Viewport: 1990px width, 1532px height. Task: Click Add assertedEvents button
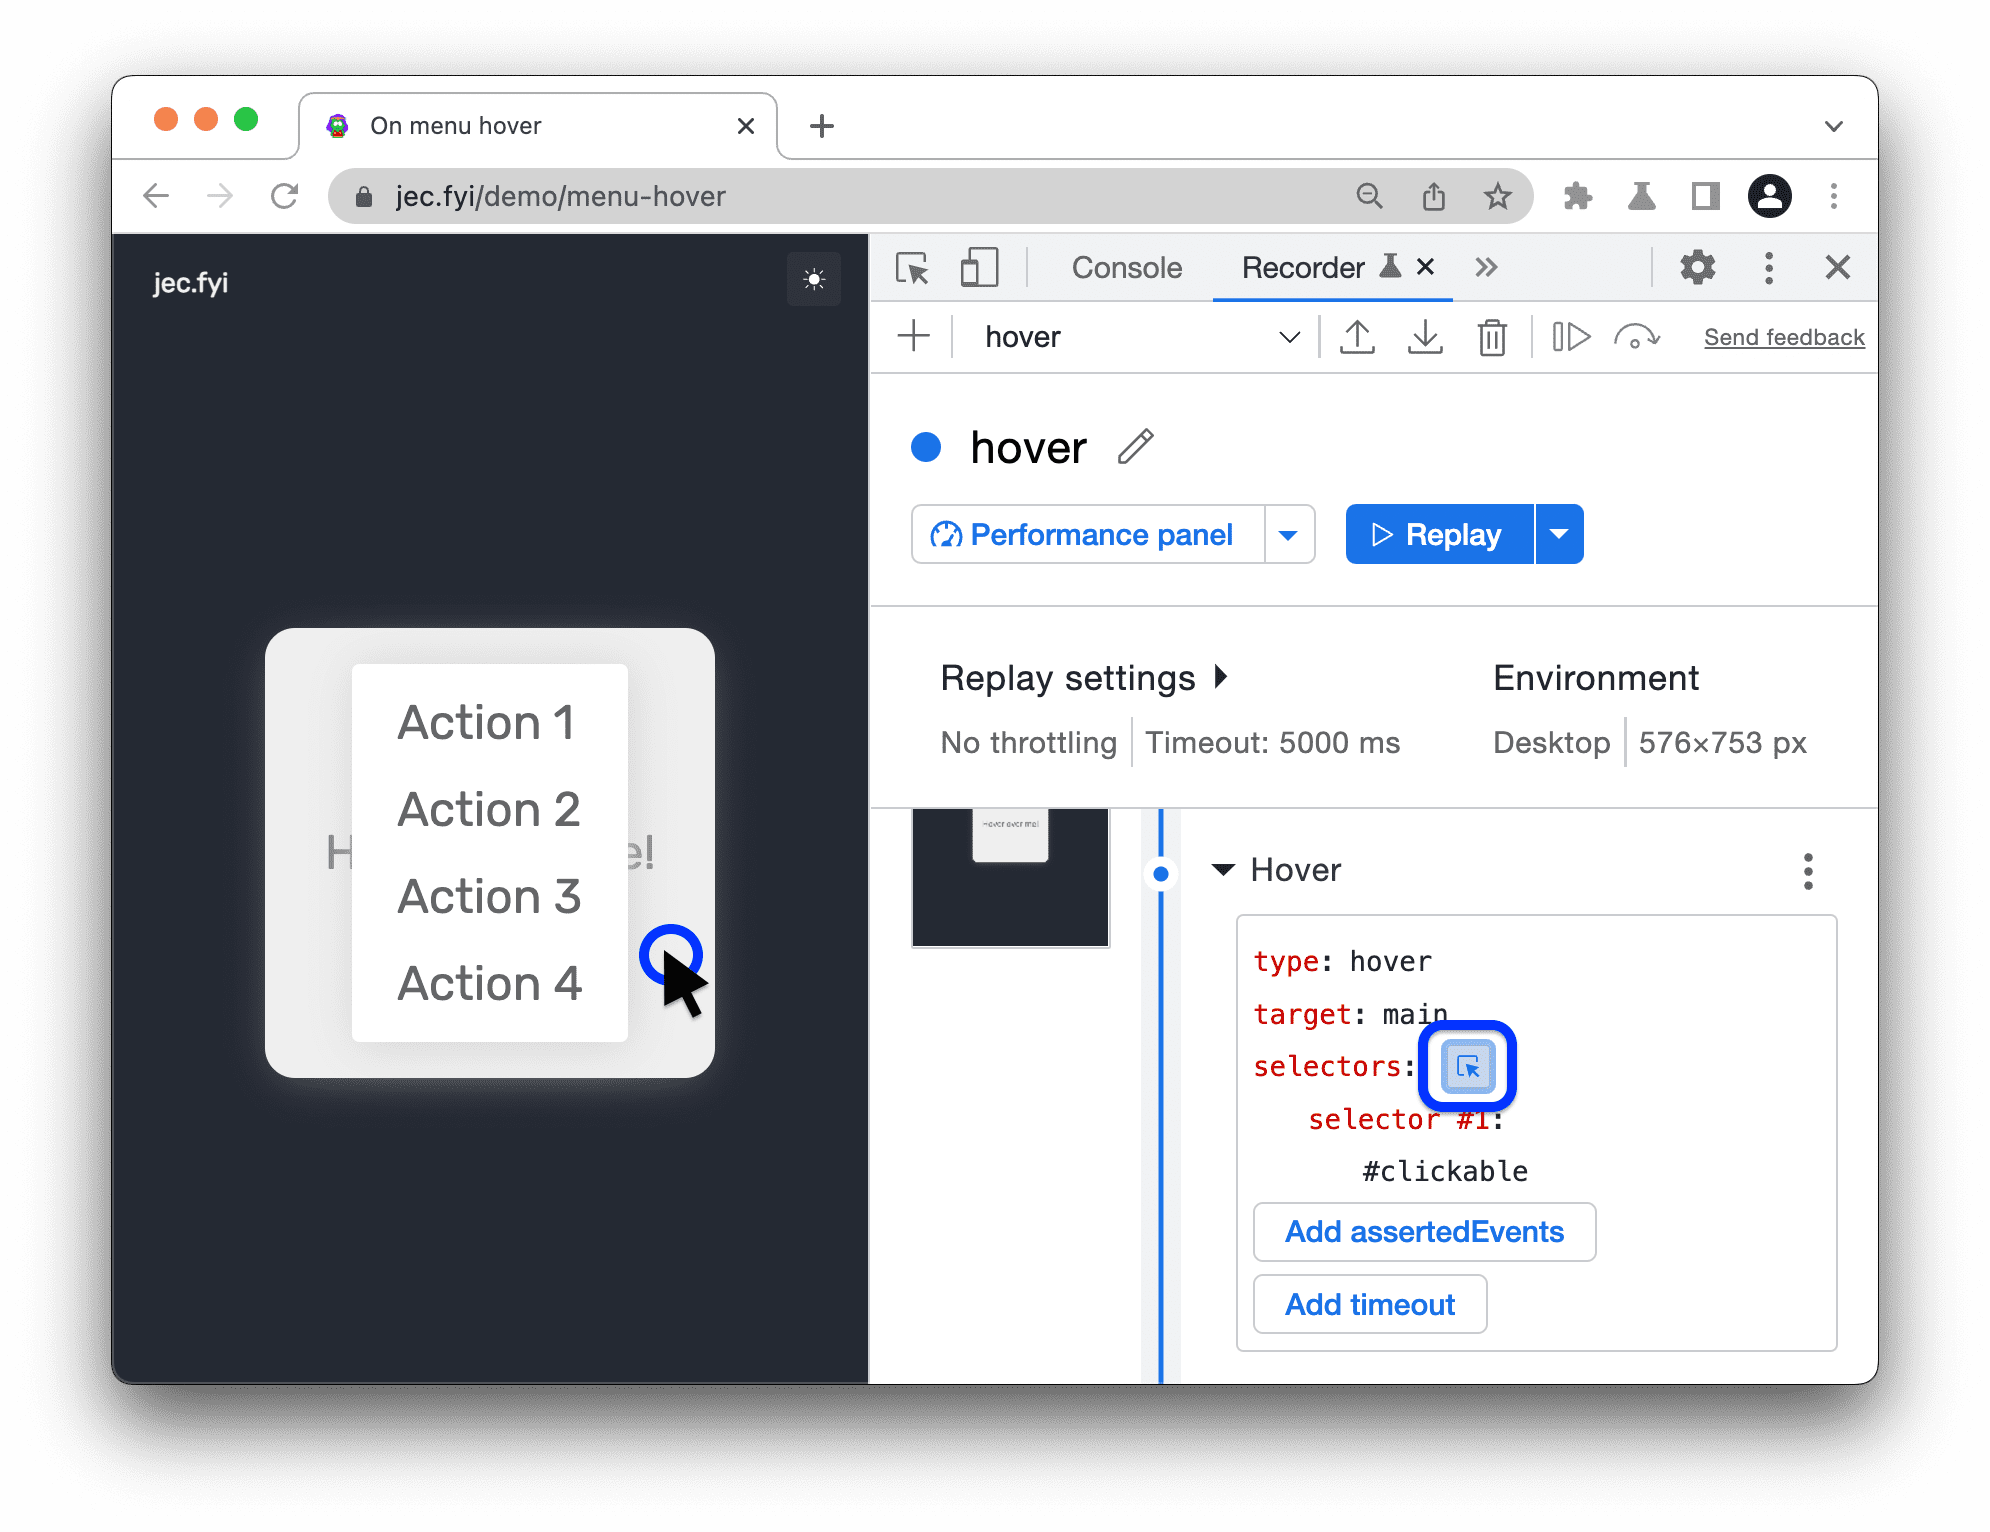tap(1422, 1229)
